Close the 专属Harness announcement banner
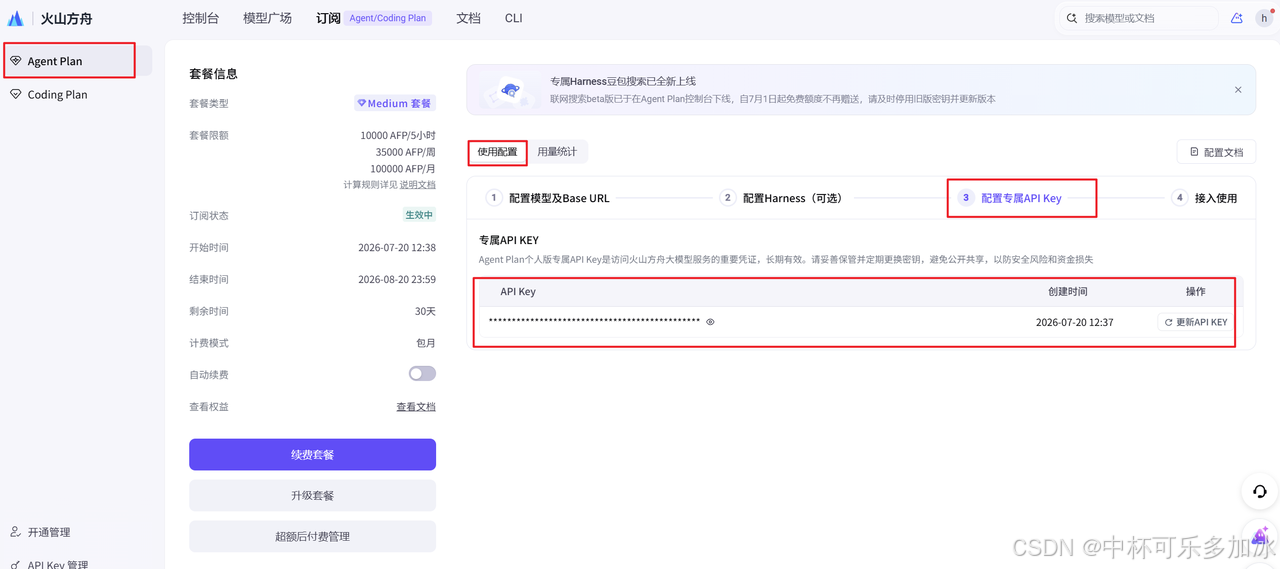This screenshot has height=569, width=1280. tap(1238, 90)
